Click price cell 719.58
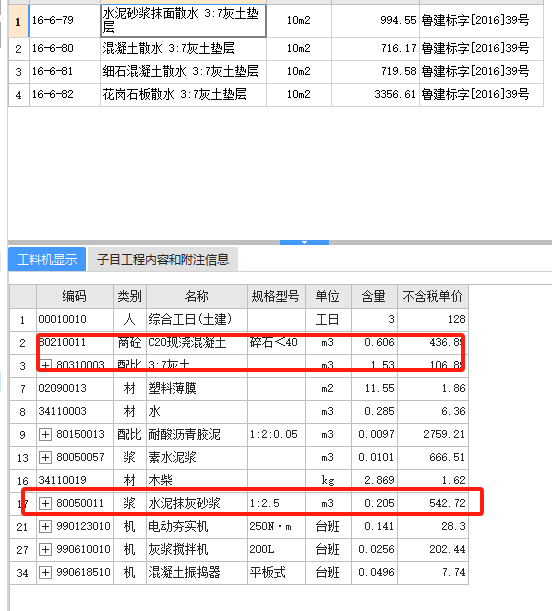This screenshot has height=611, width=552. (x=375, y=72)
